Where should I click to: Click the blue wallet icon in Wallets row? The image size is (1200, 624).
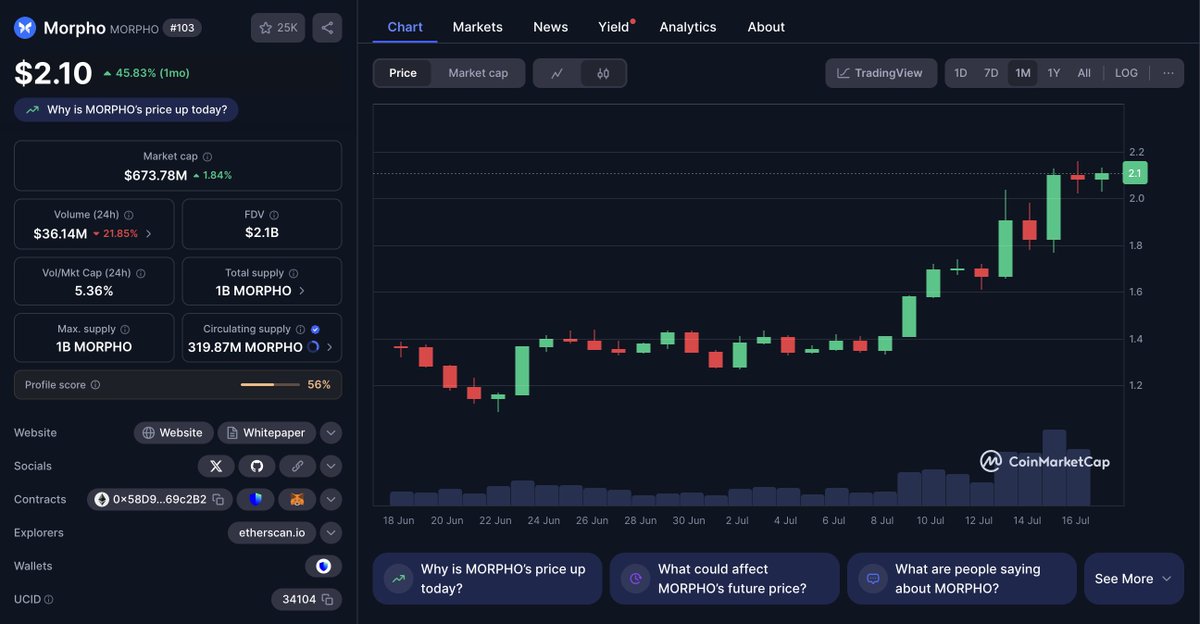tap(323, 566)
